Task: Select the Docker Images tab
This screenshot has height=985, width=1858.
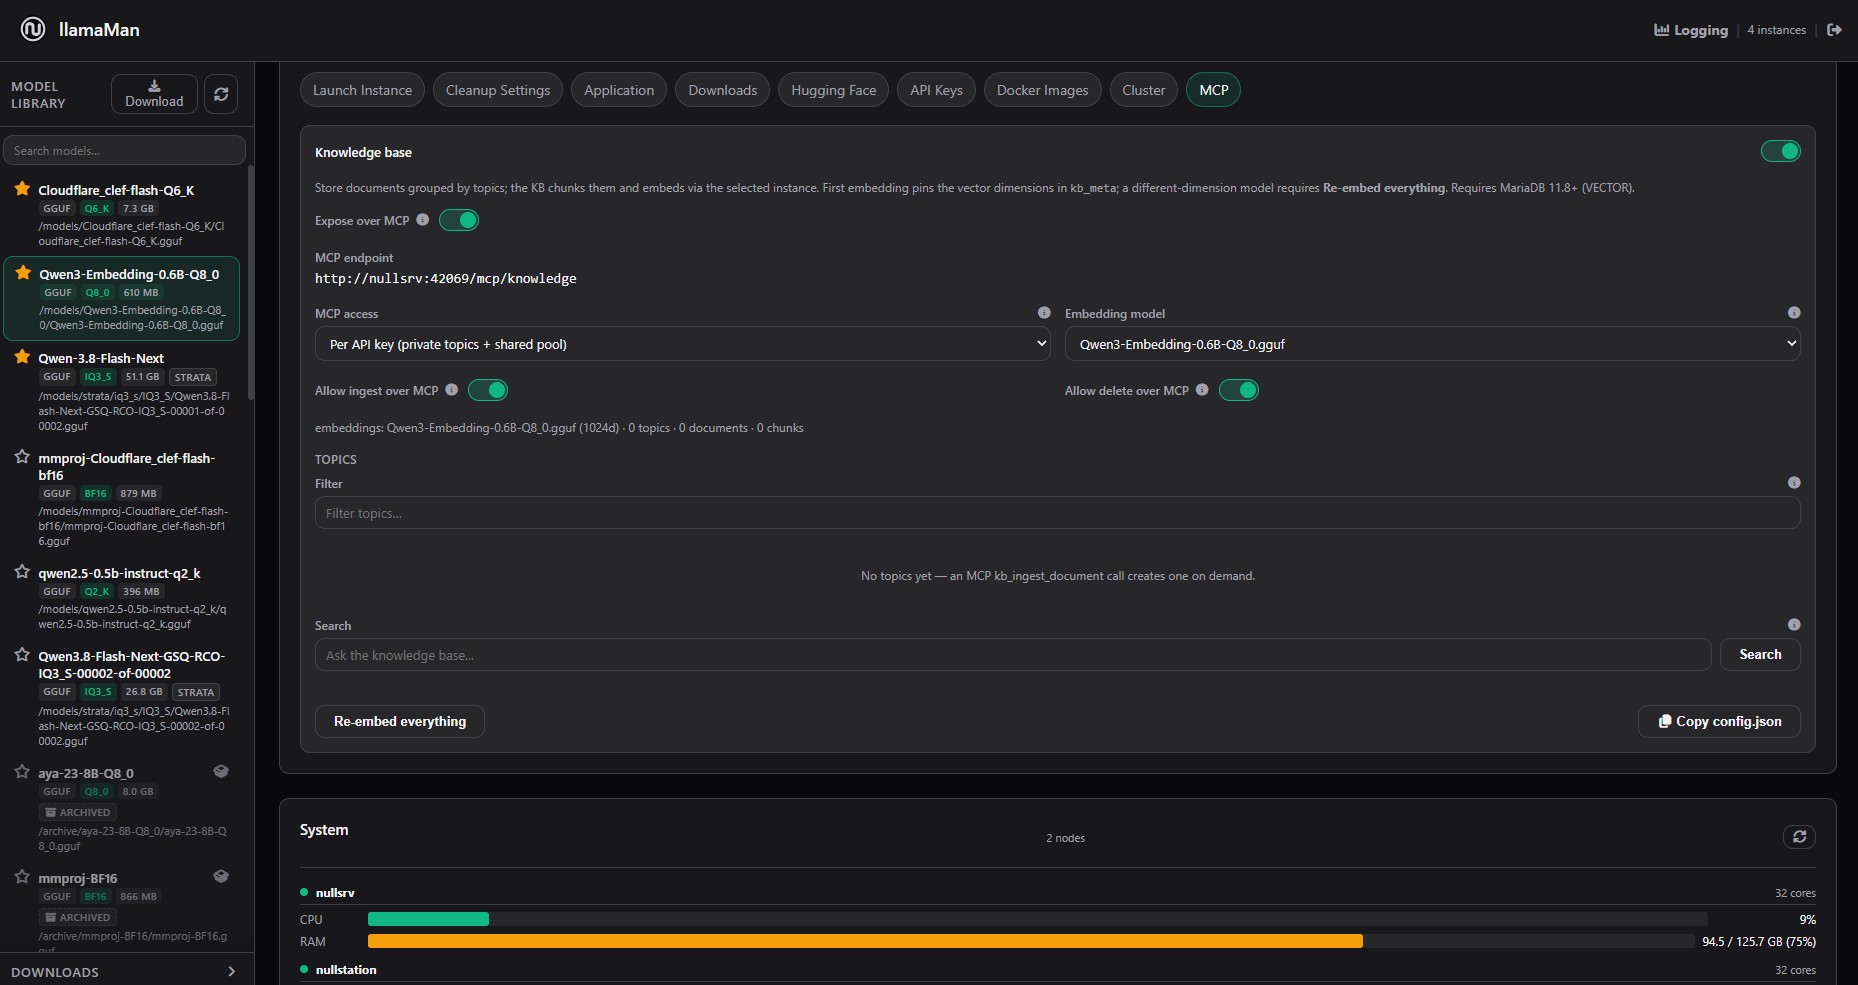Action: [x=1042, y=90]
